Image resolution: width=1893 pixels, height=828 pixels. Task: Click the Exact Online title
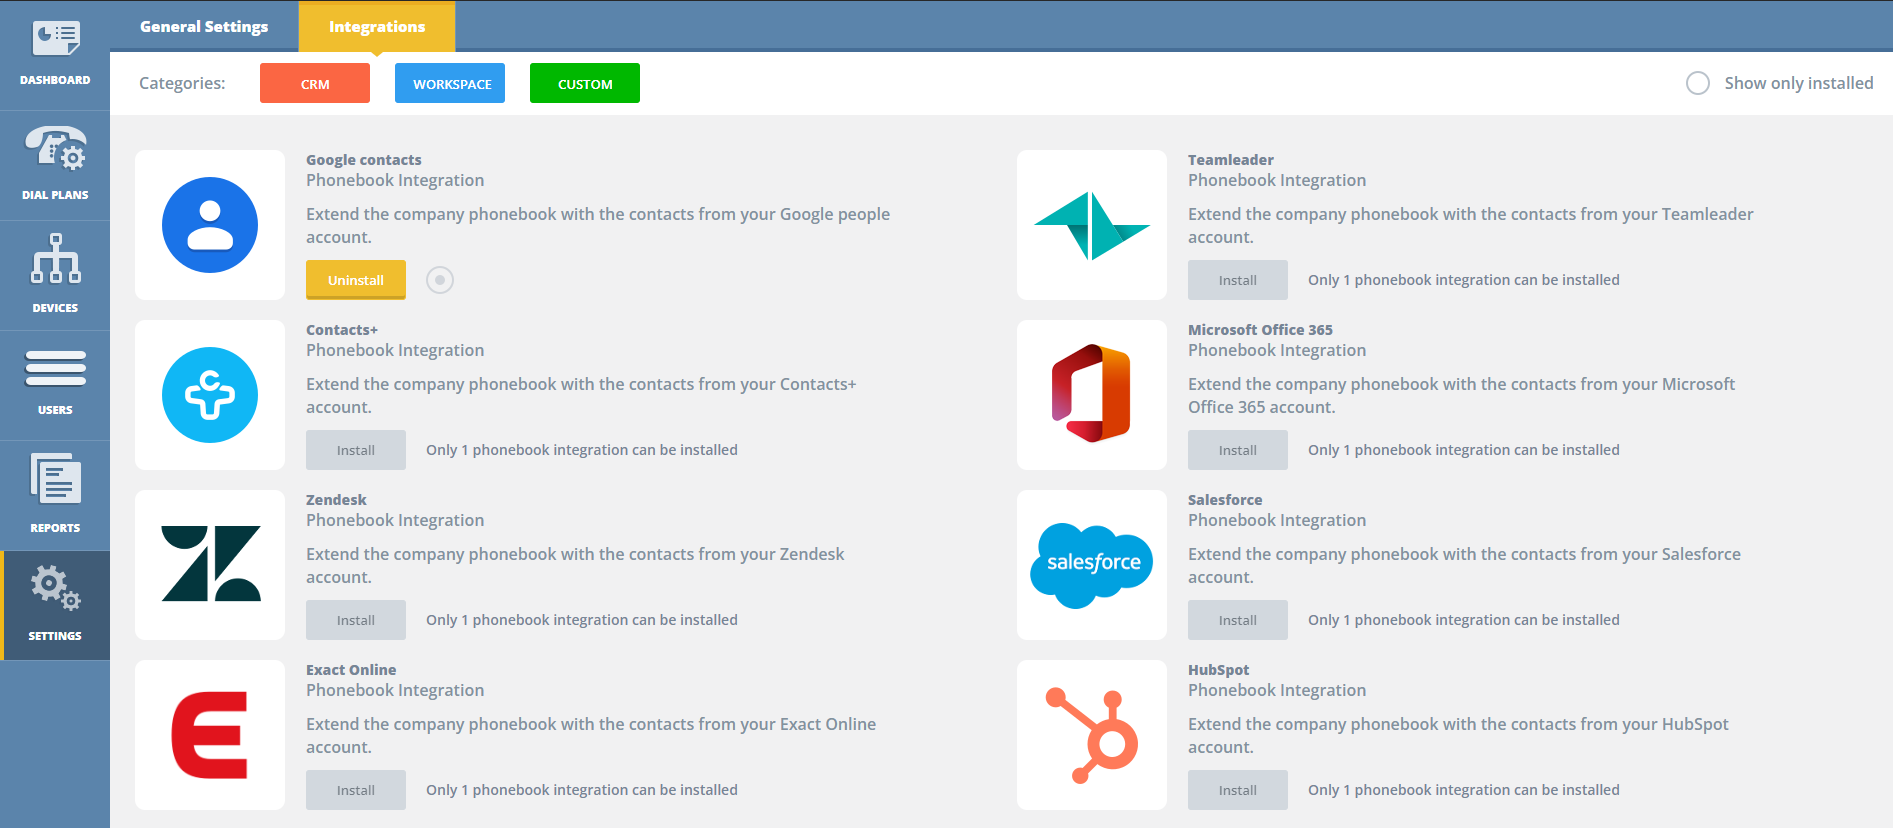[351, 670]
